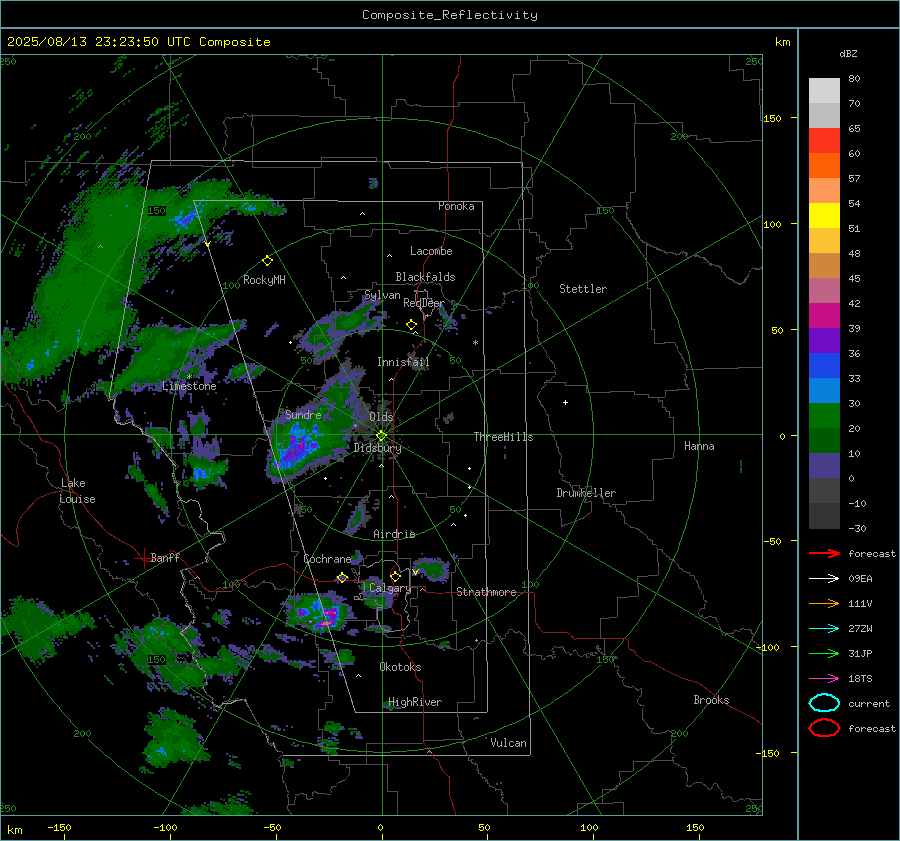Click the Airdrie label
The image size is (900, 841).
coord(394,534)
